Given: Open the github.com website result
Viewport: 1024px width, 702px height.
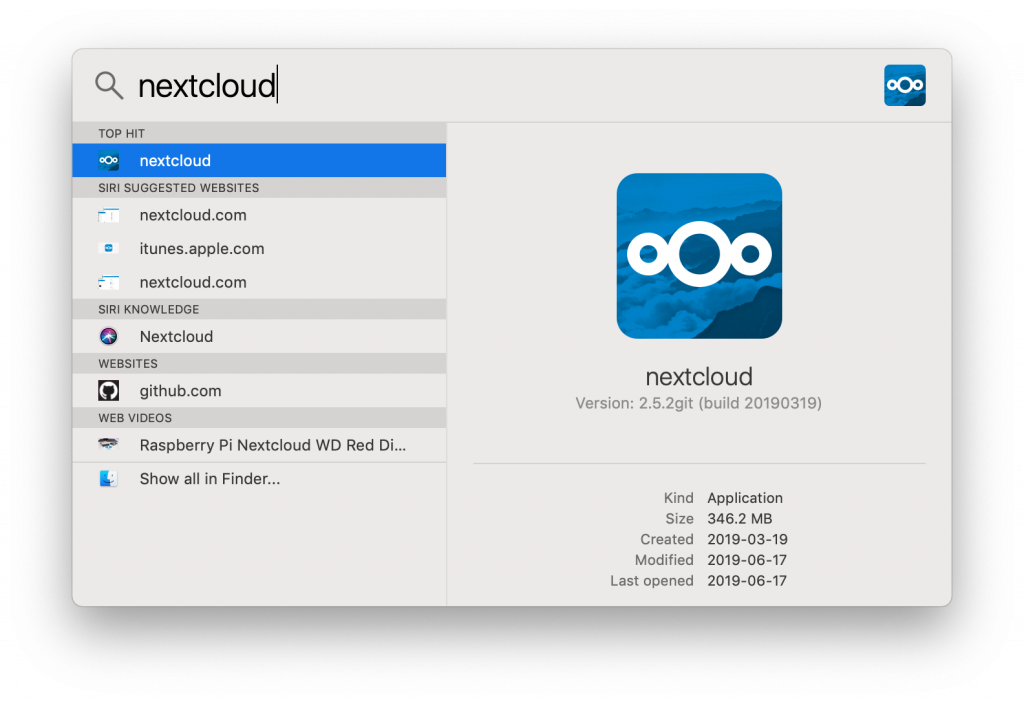Looking at the screenshot, I should click(x=180, y=391).
